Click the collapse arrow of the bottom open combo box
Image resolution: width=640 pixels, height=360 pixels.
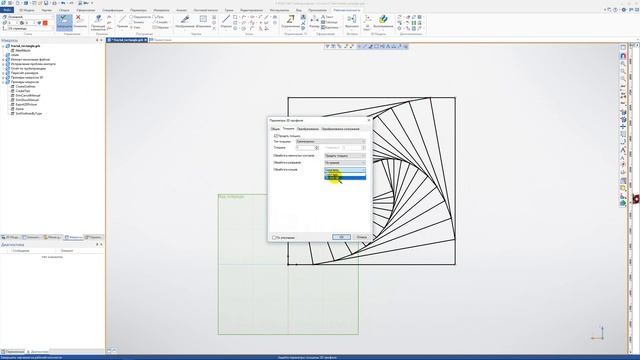click(363, 169)
